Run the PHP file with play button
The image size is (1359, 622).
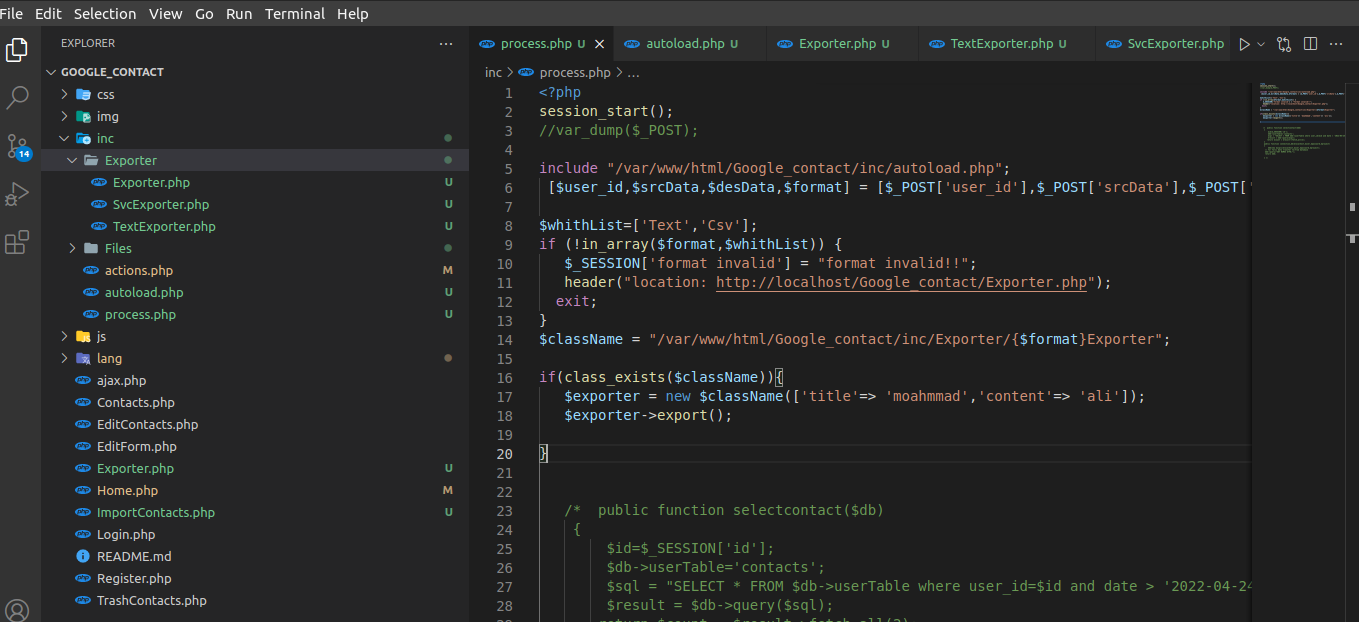[x=1244, y=44]
